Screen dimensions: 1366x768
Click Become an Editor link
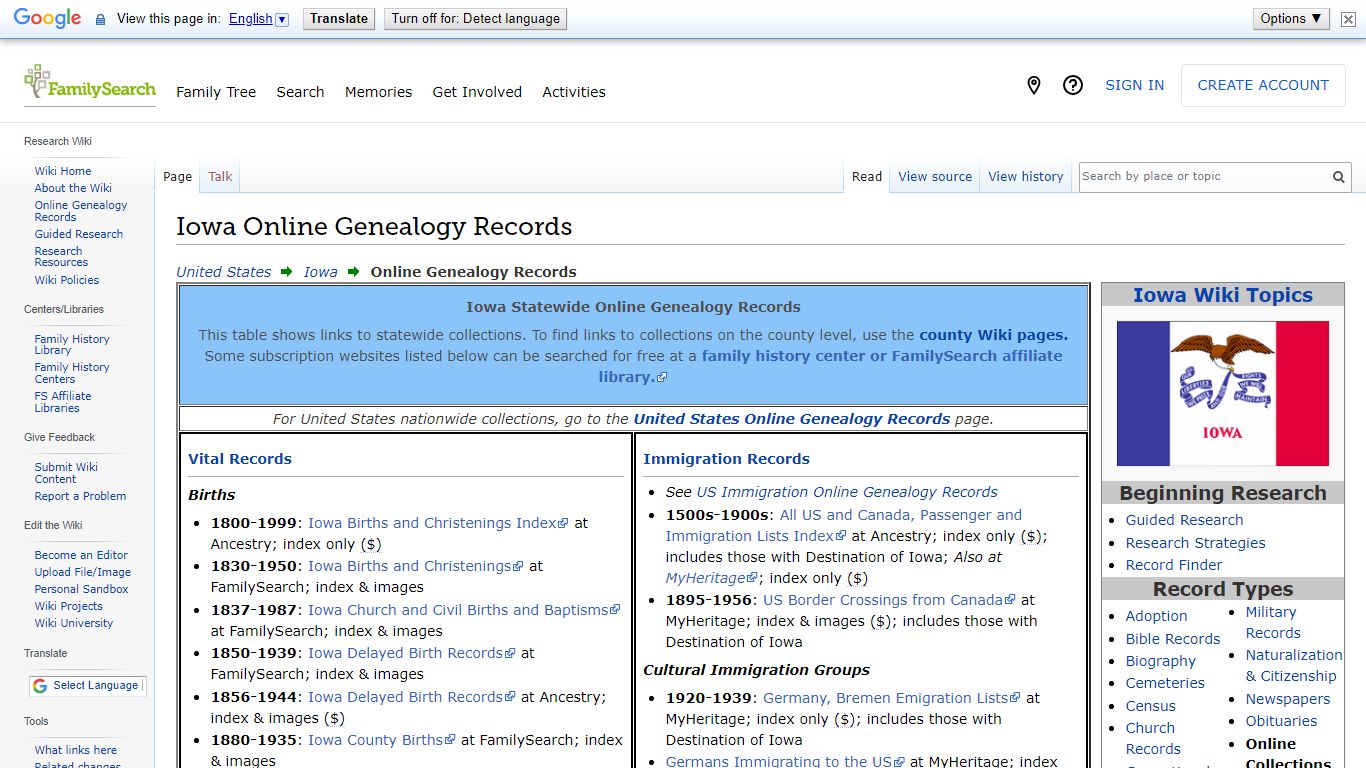[x=81, y=555]
